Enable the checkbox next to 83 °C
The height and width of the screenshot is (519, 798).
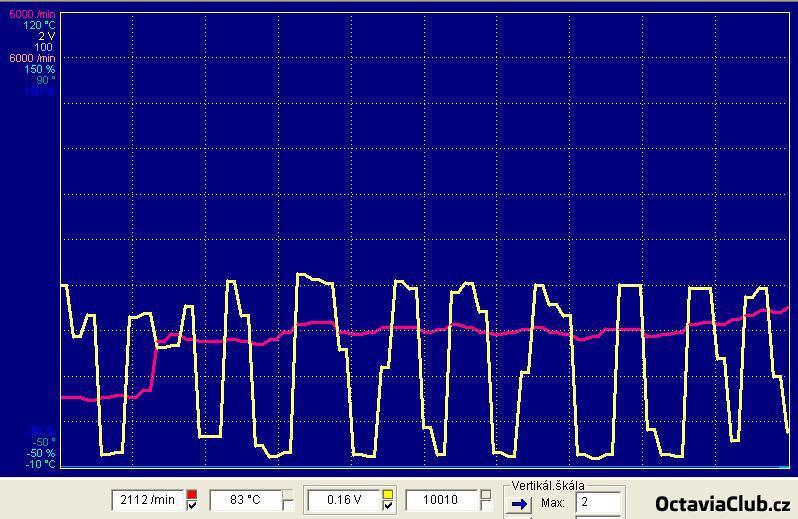288,504
